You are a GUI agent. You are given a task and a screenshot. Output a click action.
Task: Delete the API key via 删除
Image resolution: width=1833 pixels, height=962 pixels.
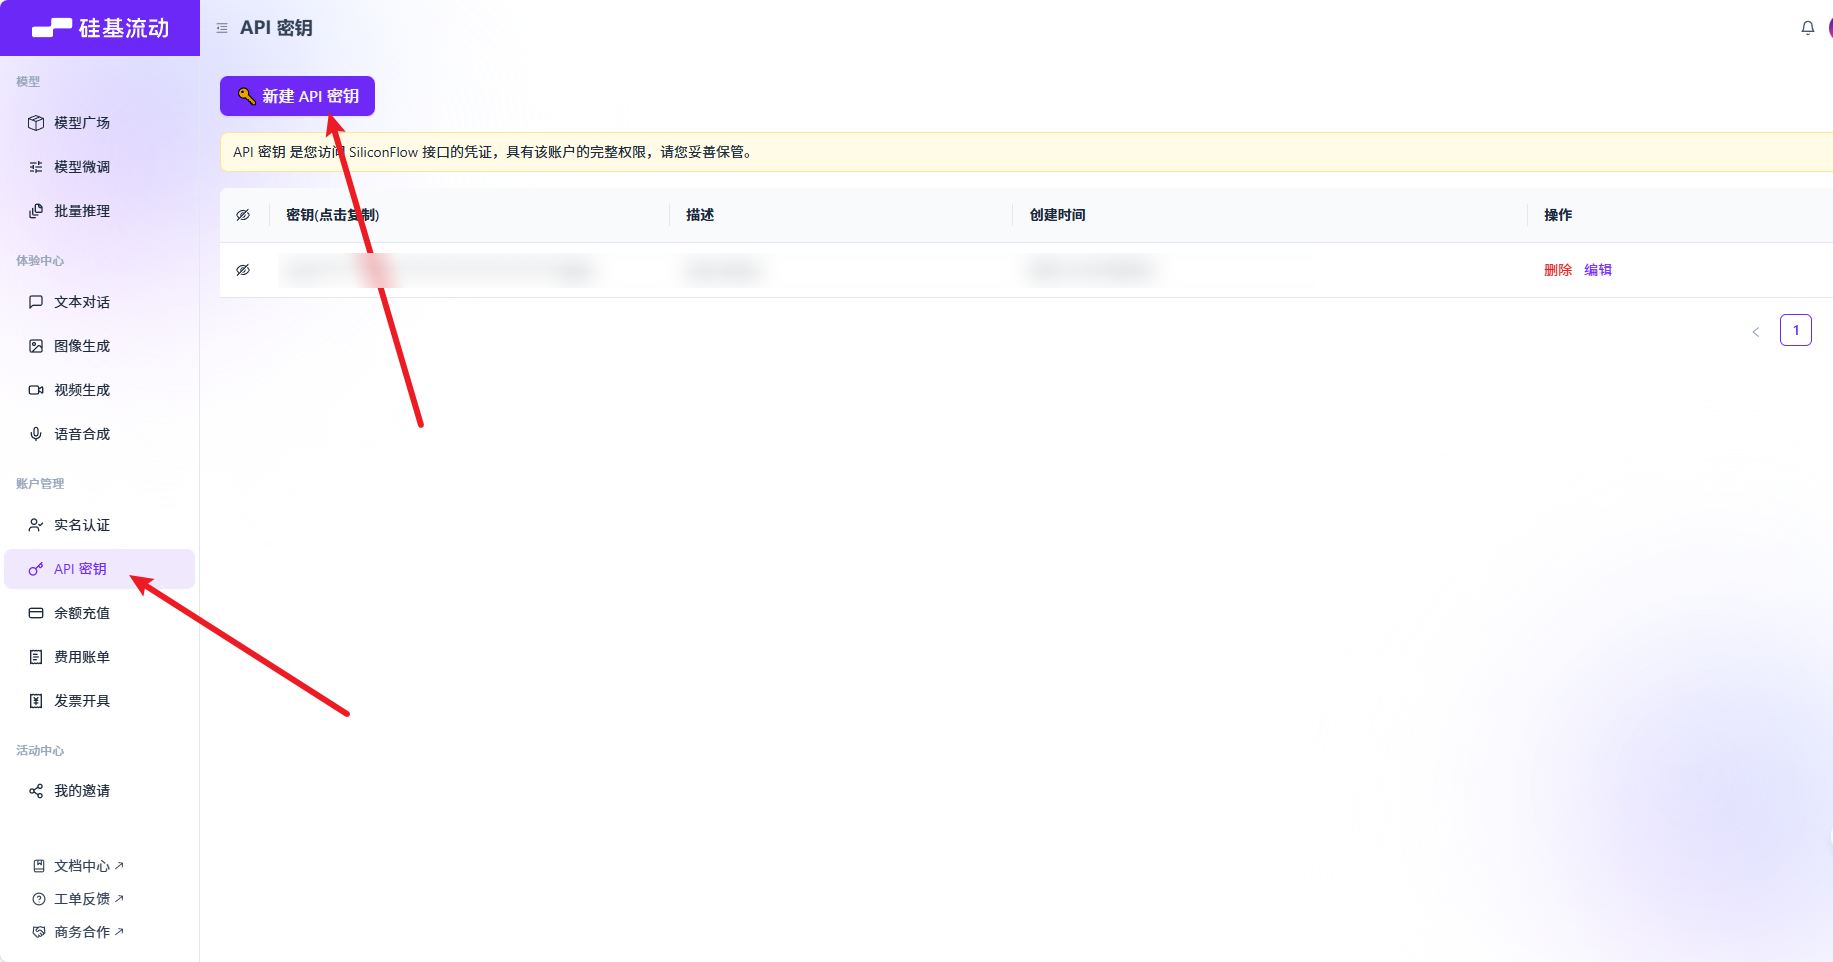click(x=1557, y=270)
